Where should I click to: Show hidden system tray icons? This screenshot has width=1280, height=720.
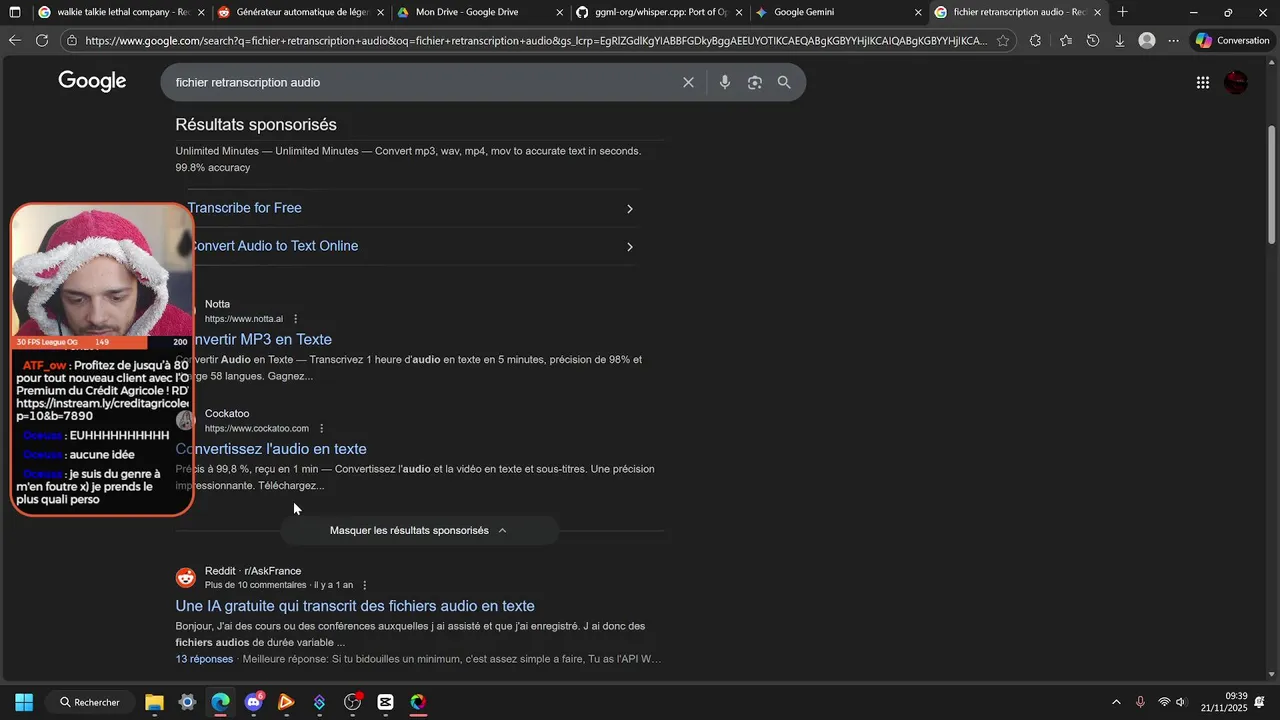1116,702
